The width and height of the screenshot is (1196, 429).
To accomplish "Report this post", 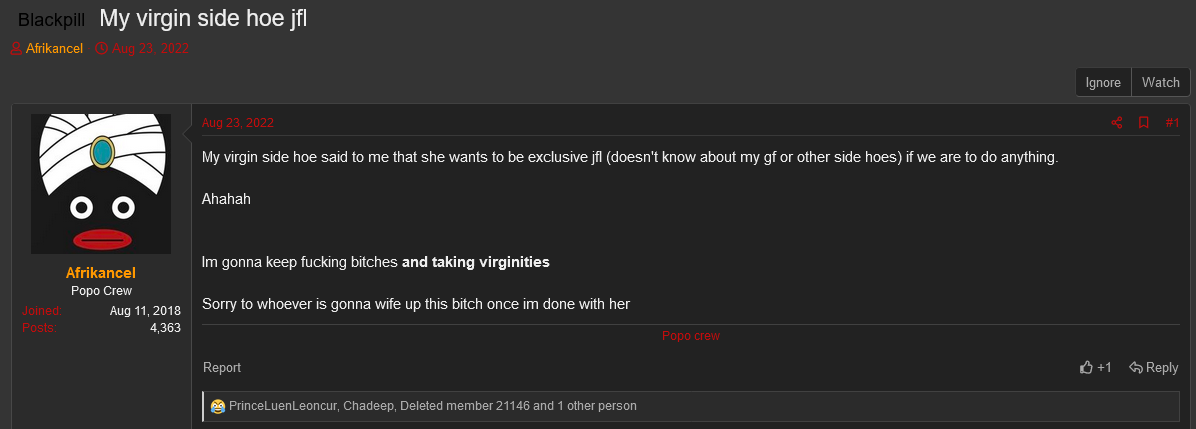I will tap(222, 368).
